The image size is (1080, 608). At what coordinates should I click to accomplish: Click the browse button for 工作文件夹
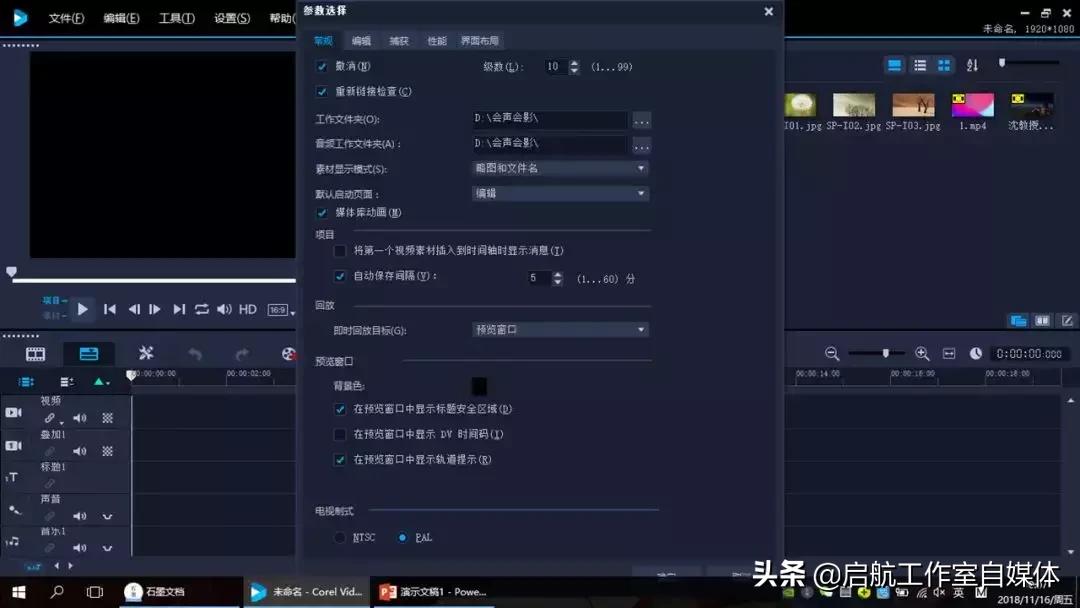coord(641,120)
